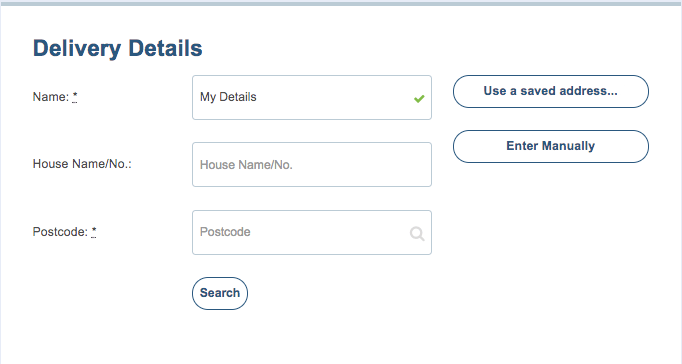Click the Postcode: label text
Image resolution: width=682 pixels, height=364 pixels.
pyautogui.click(x=60, y=232)
